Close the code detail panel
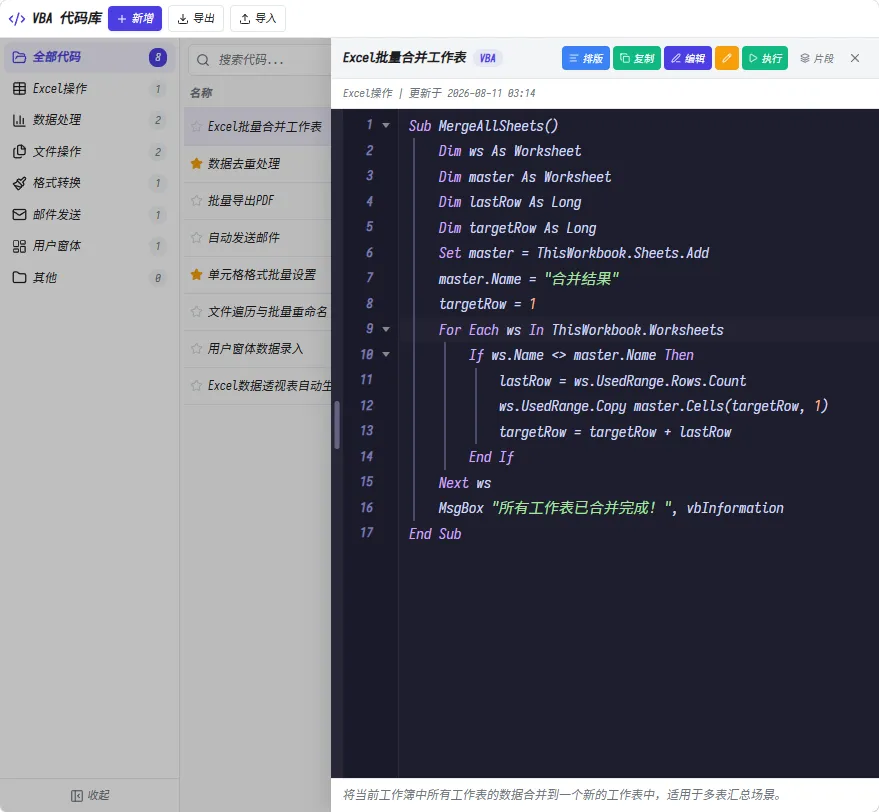 point(855,58)
